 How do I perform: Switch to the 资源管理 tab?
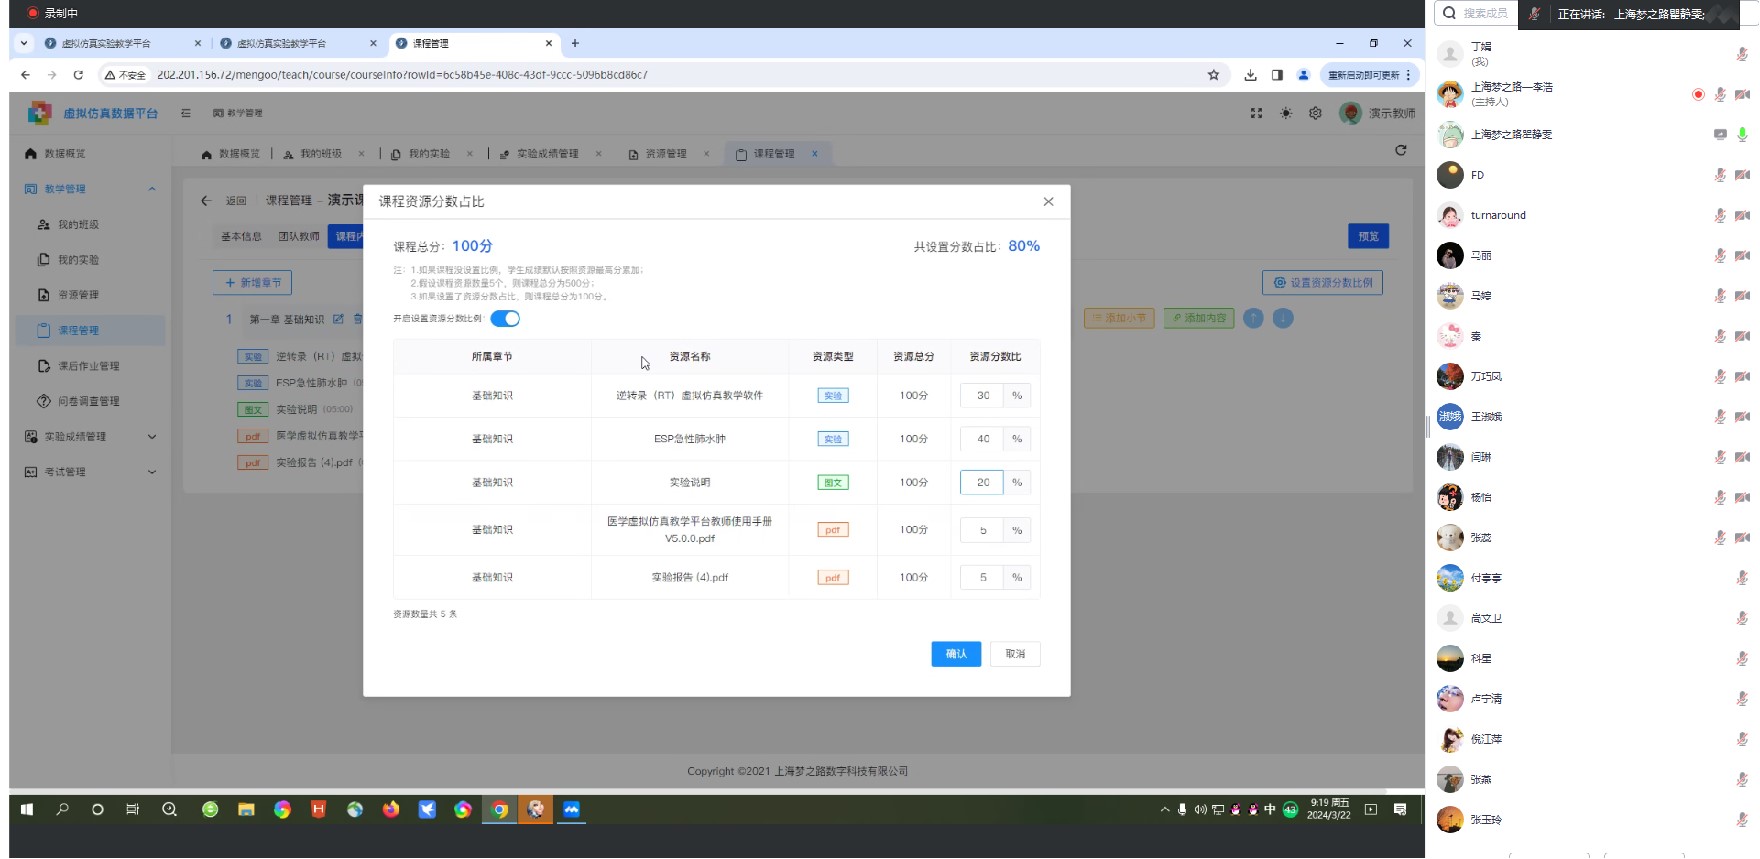[665, 154]
